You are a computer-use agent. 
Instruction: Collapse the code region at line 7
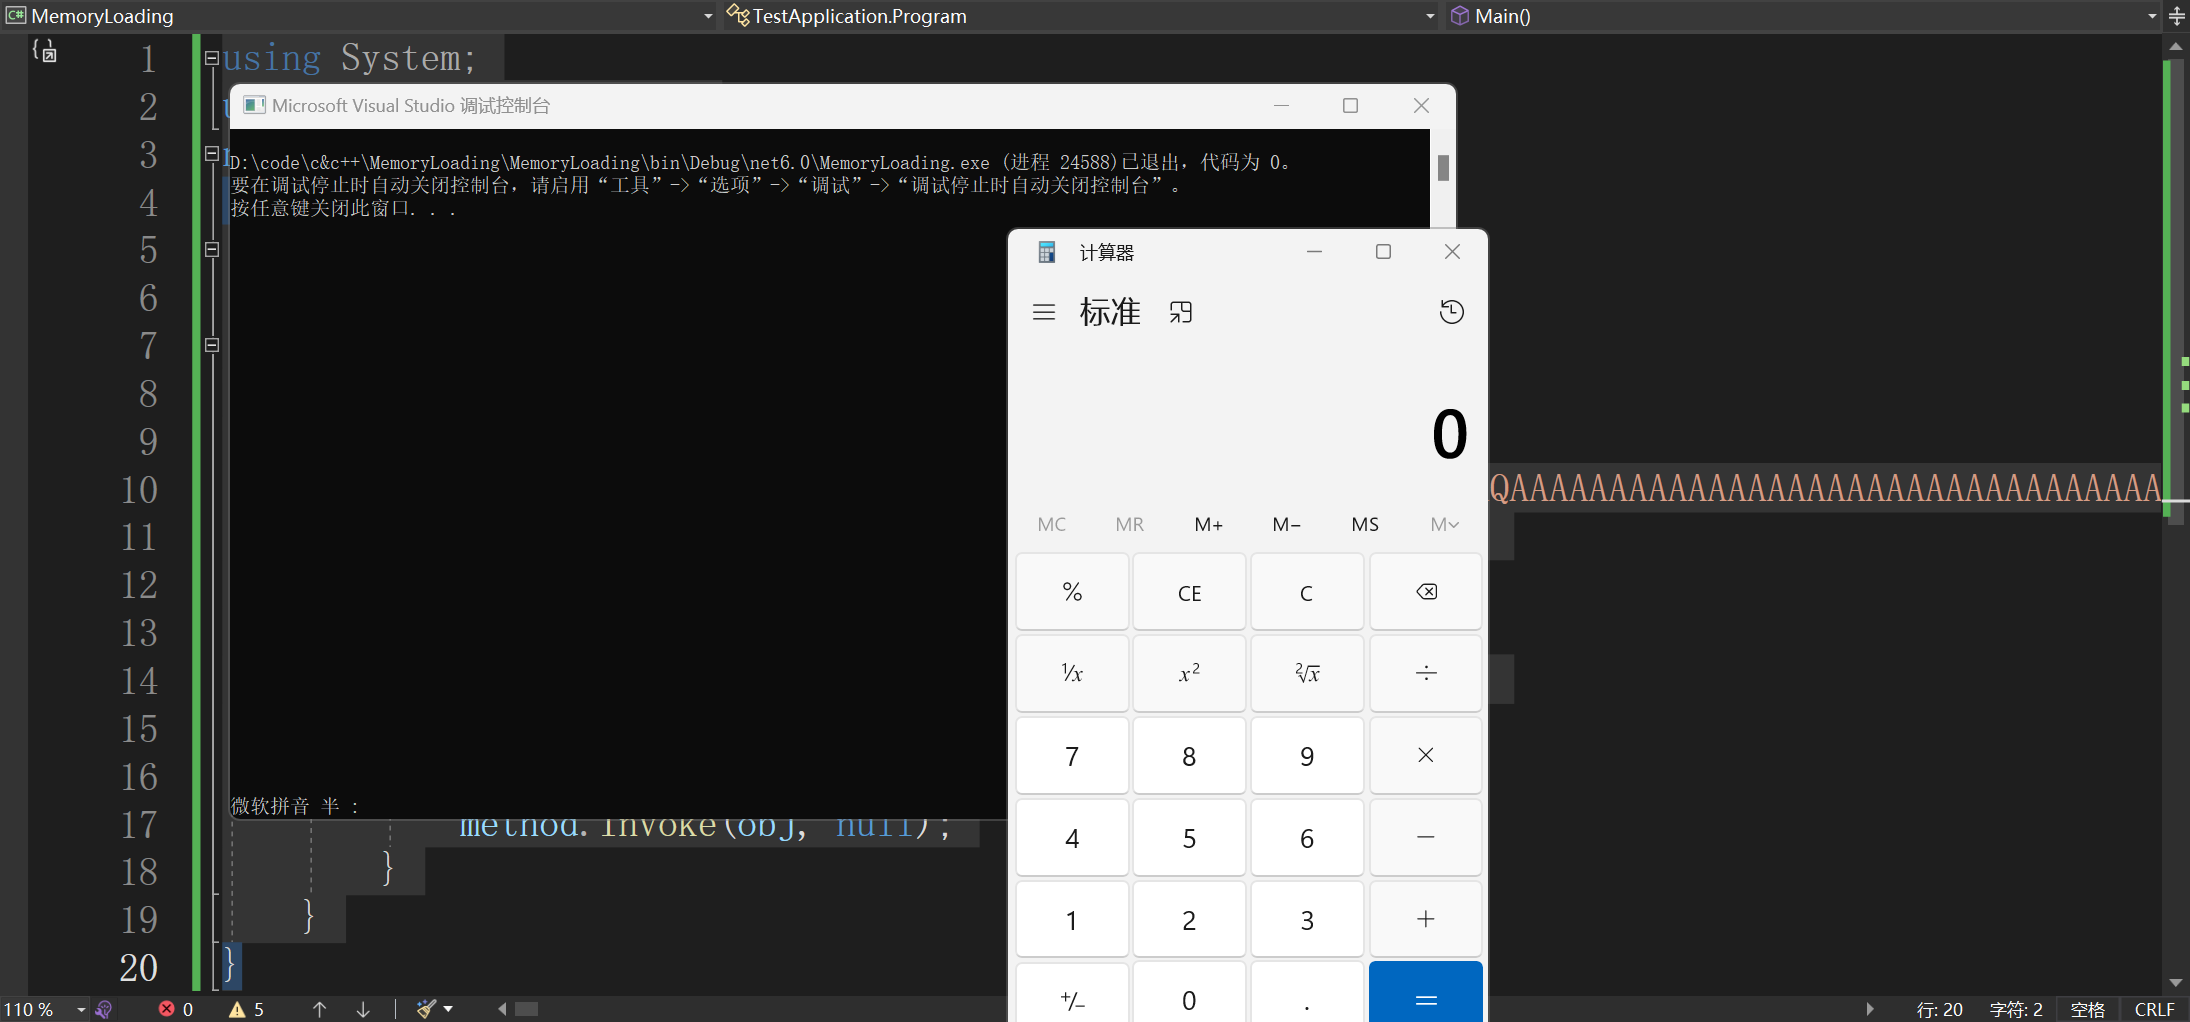(x=212, y=345)
